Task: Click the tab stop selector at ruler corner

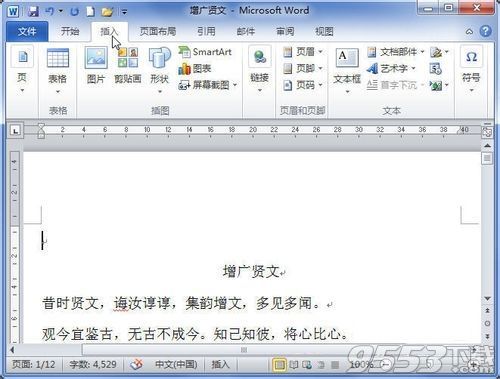Action: click(x=15, y=130)
